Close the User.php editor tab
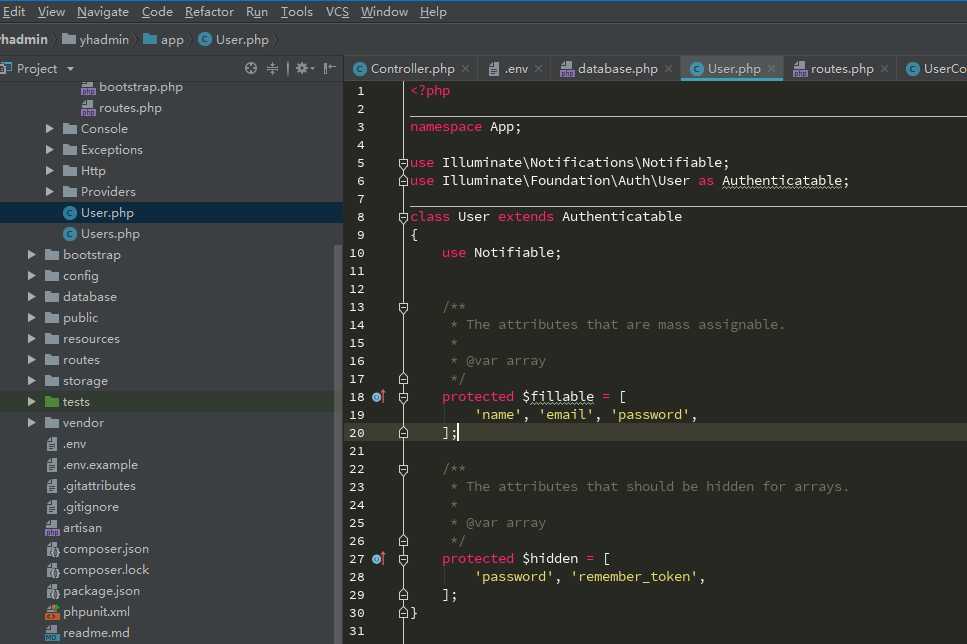 pos(772,68)
